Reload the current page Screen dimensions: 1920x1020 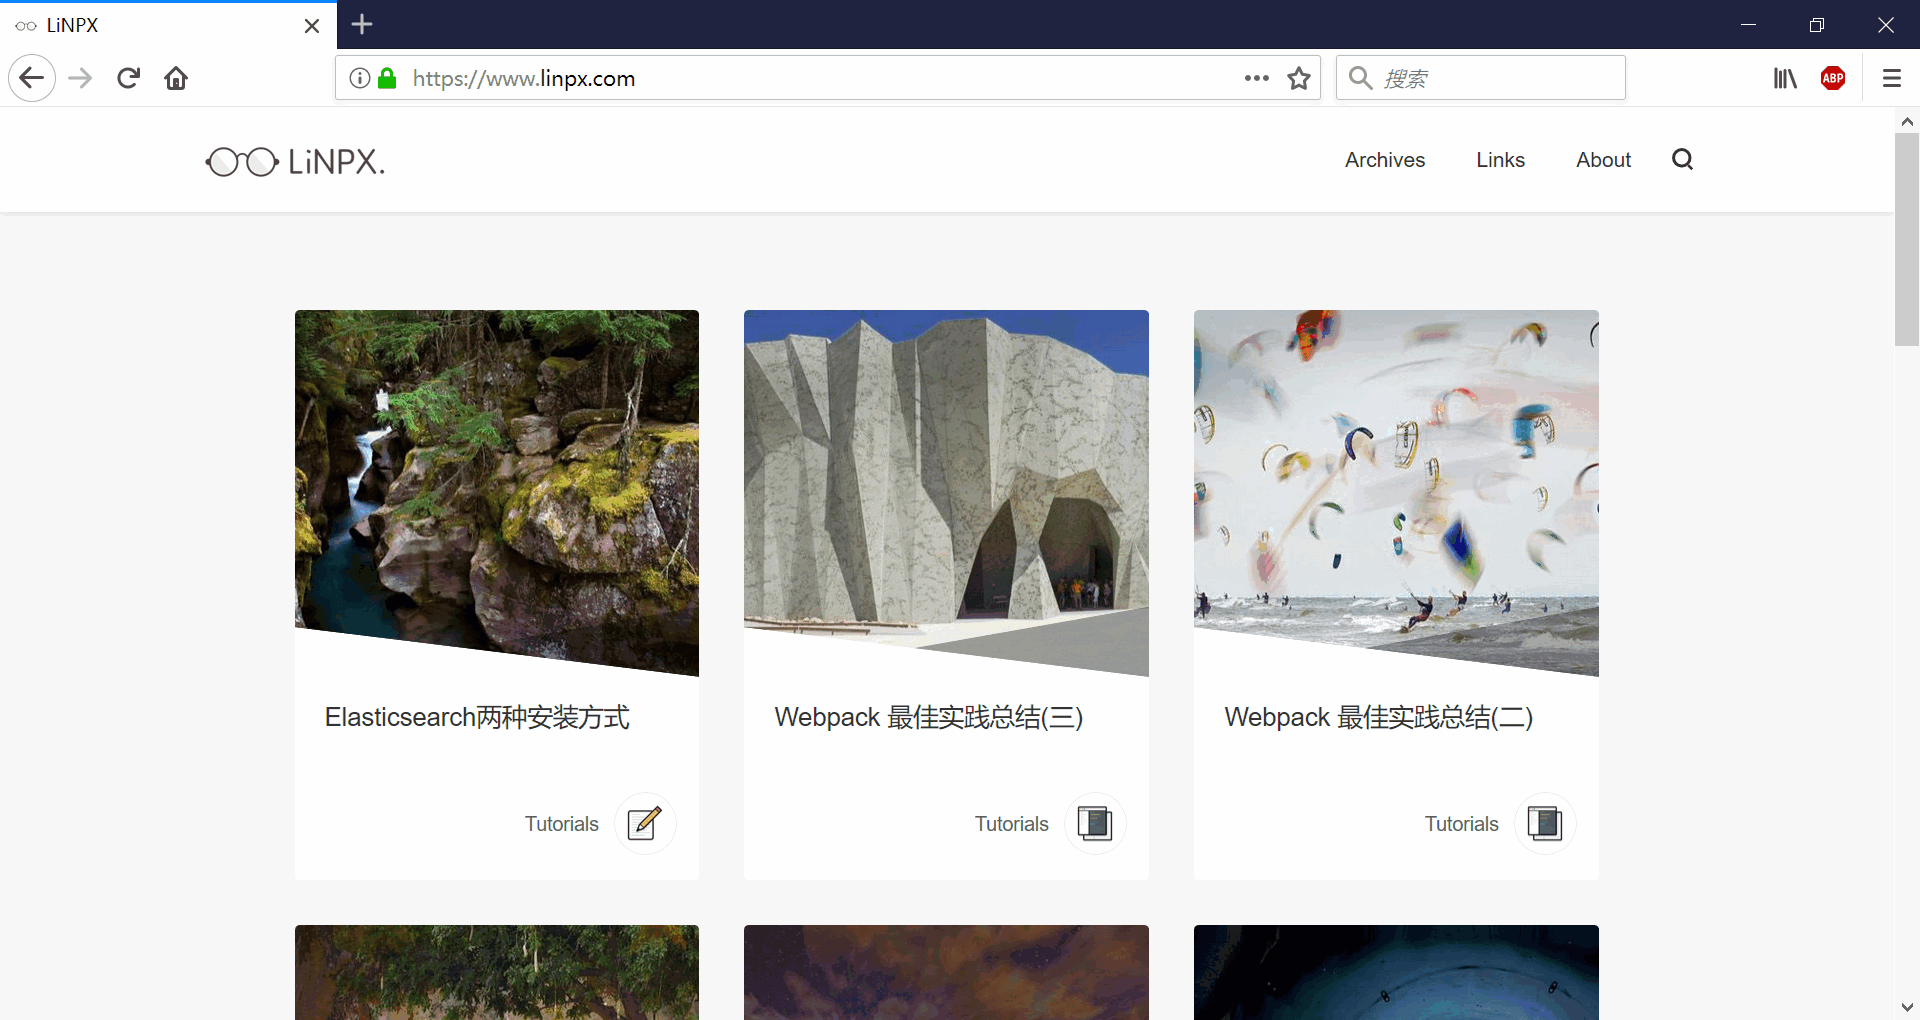(128, 78)
